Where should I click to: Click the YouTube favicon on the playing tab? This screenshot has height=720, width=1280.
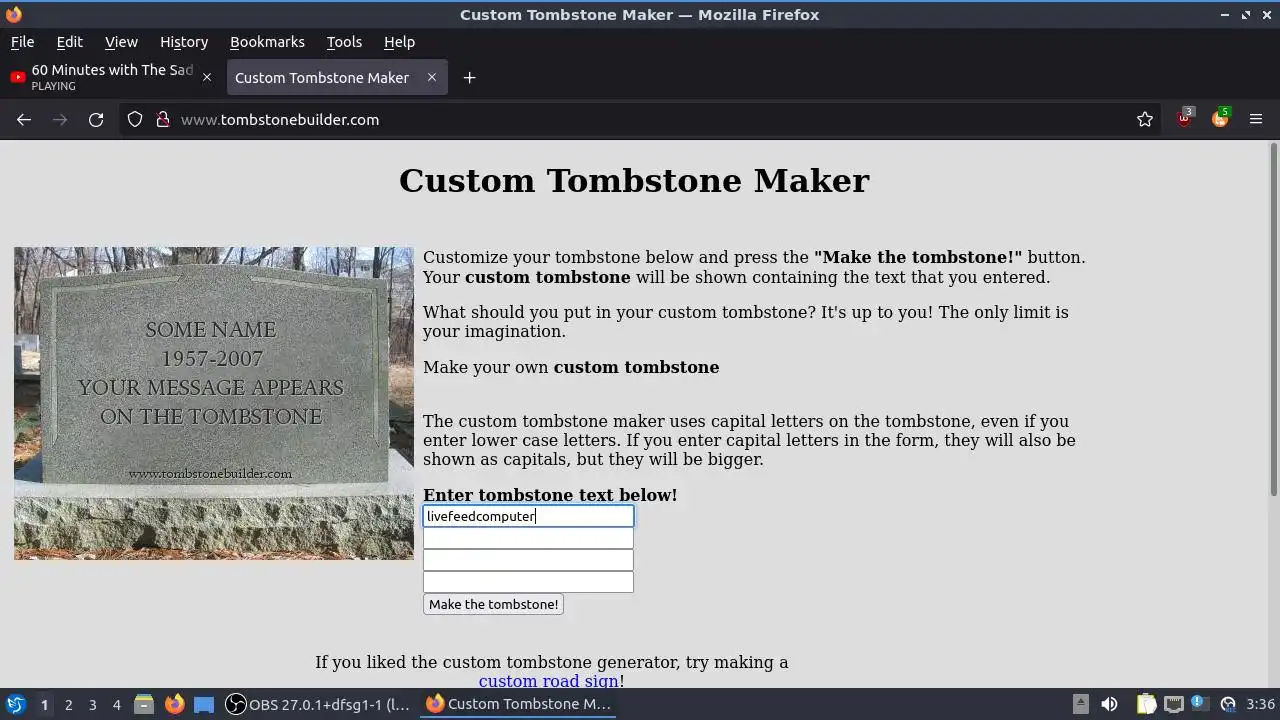tap(17, 77)
